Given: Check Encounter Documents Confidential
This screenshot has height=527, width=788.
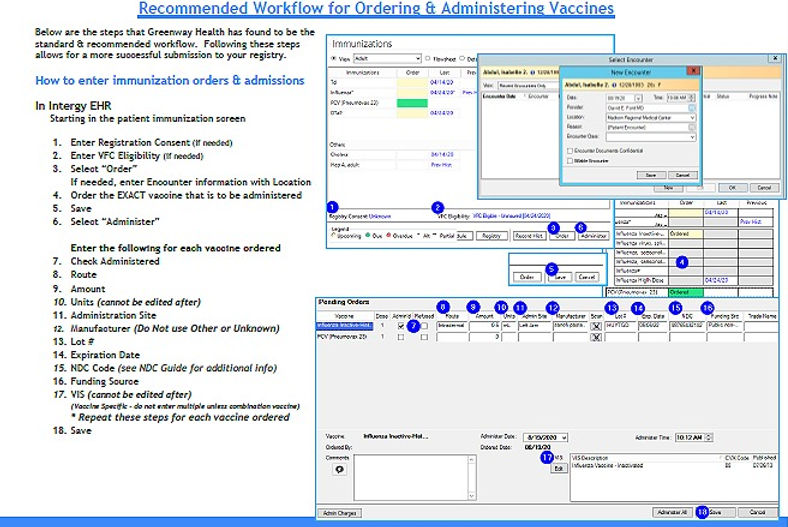Looking at the screenshot, I should (569, 151).
